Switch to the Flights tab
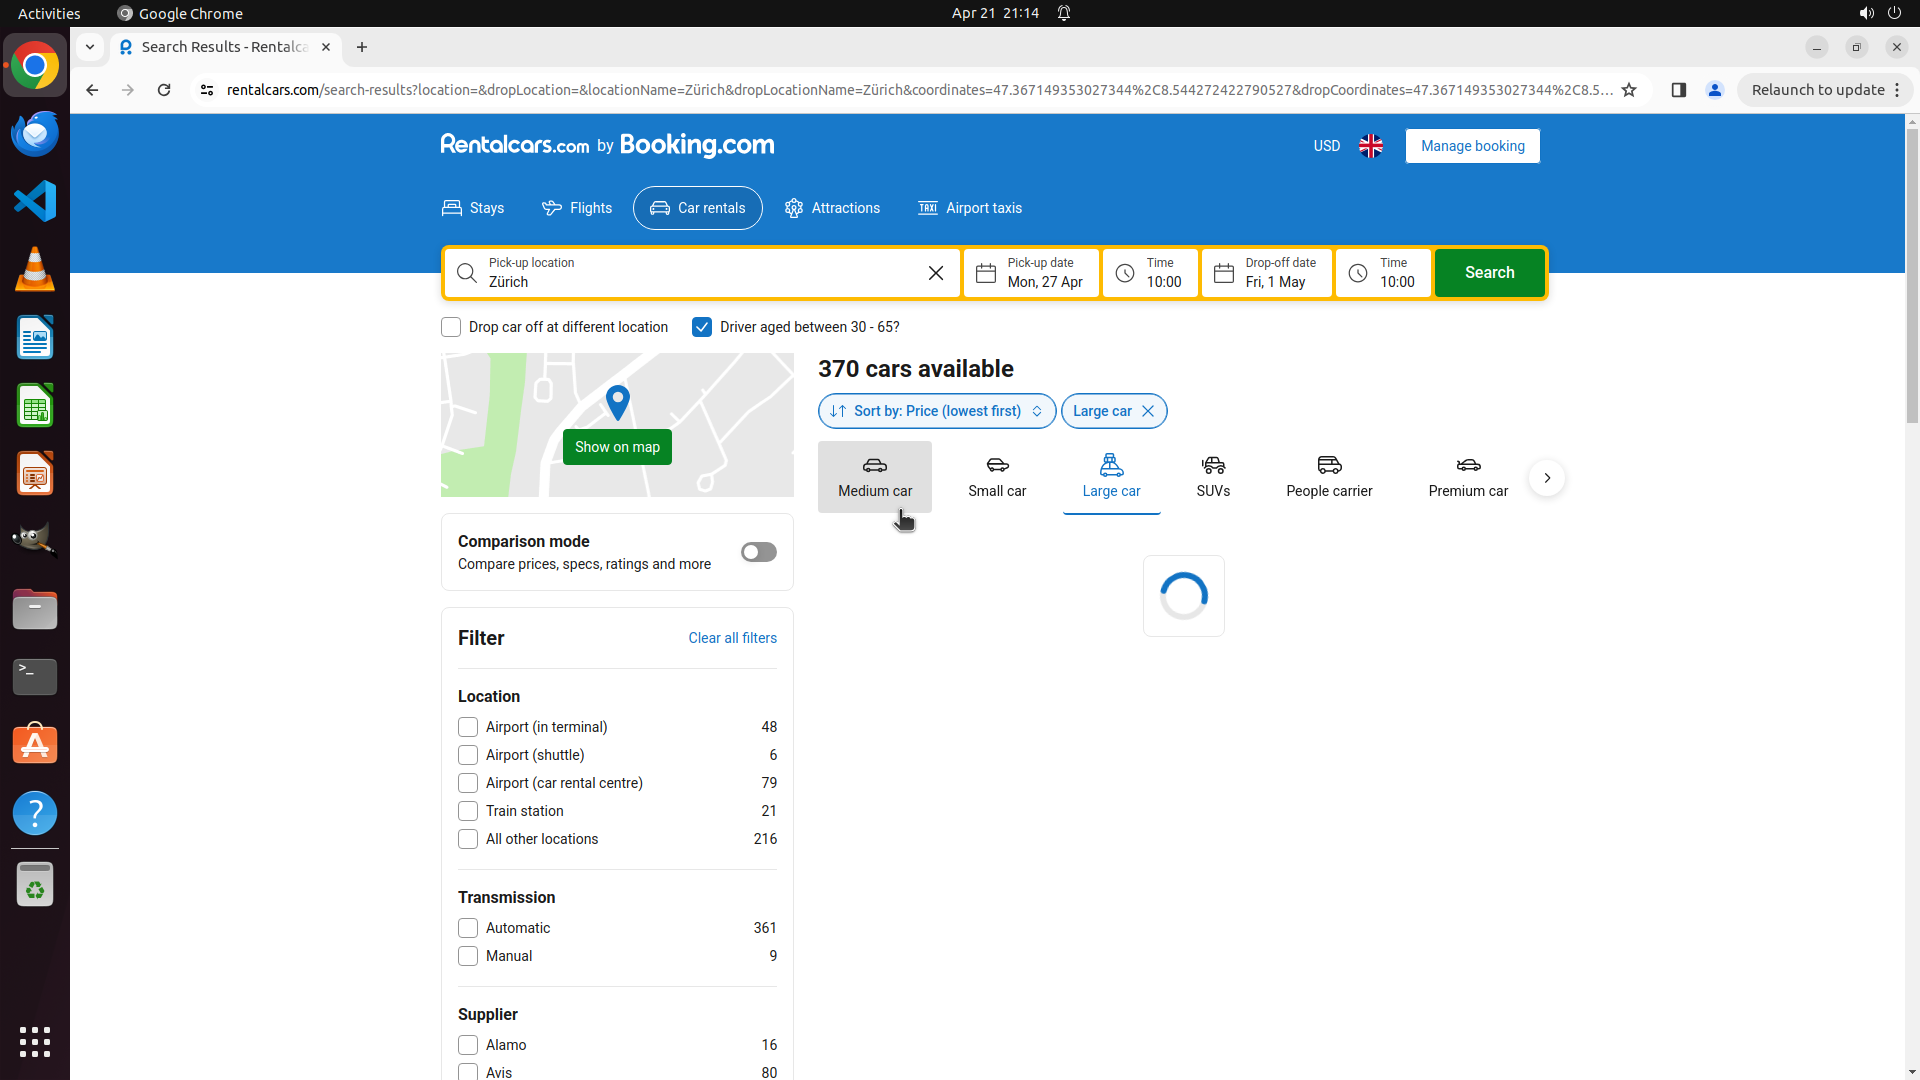The height and width of the screenshot is (1080, 1920). 577,208
